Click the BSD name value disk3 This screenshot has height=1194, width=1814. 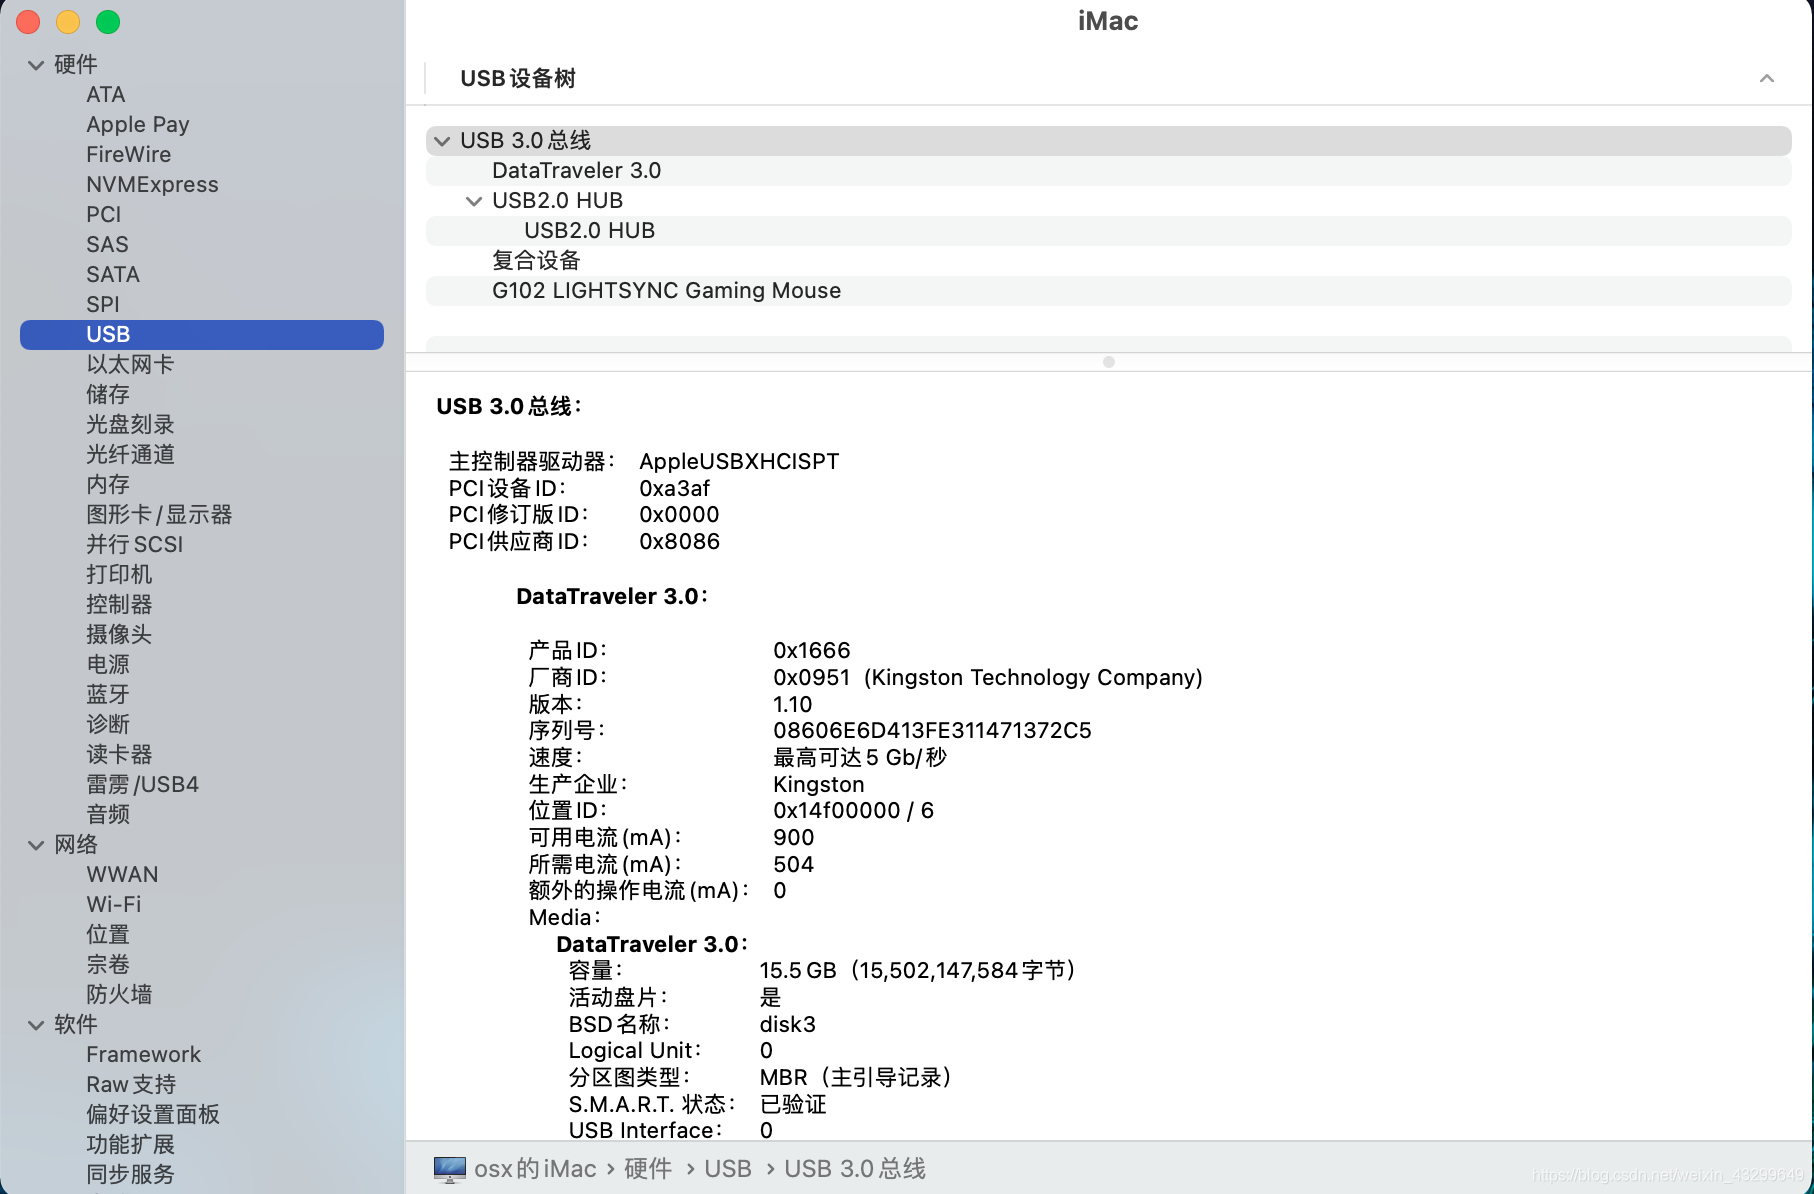tap(788, 1025)
